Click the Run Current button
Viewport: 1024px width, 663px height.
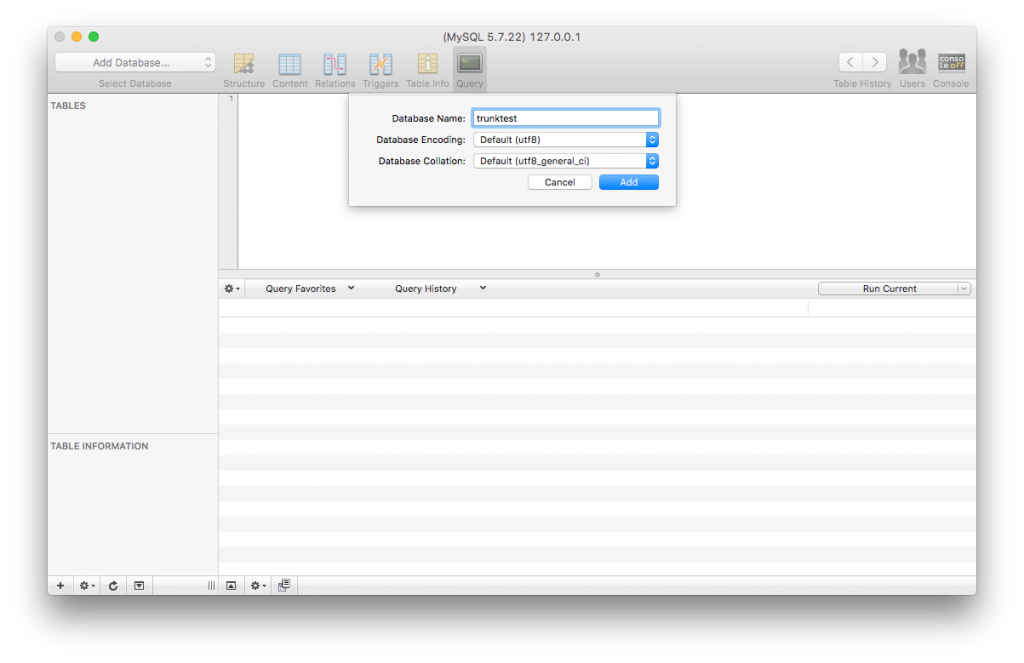point(889,288)
